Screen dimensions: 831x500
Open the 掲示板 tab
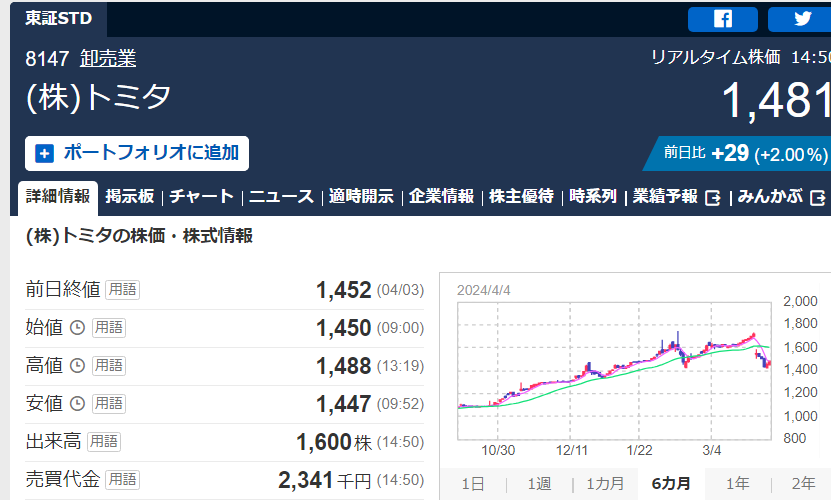130,196
